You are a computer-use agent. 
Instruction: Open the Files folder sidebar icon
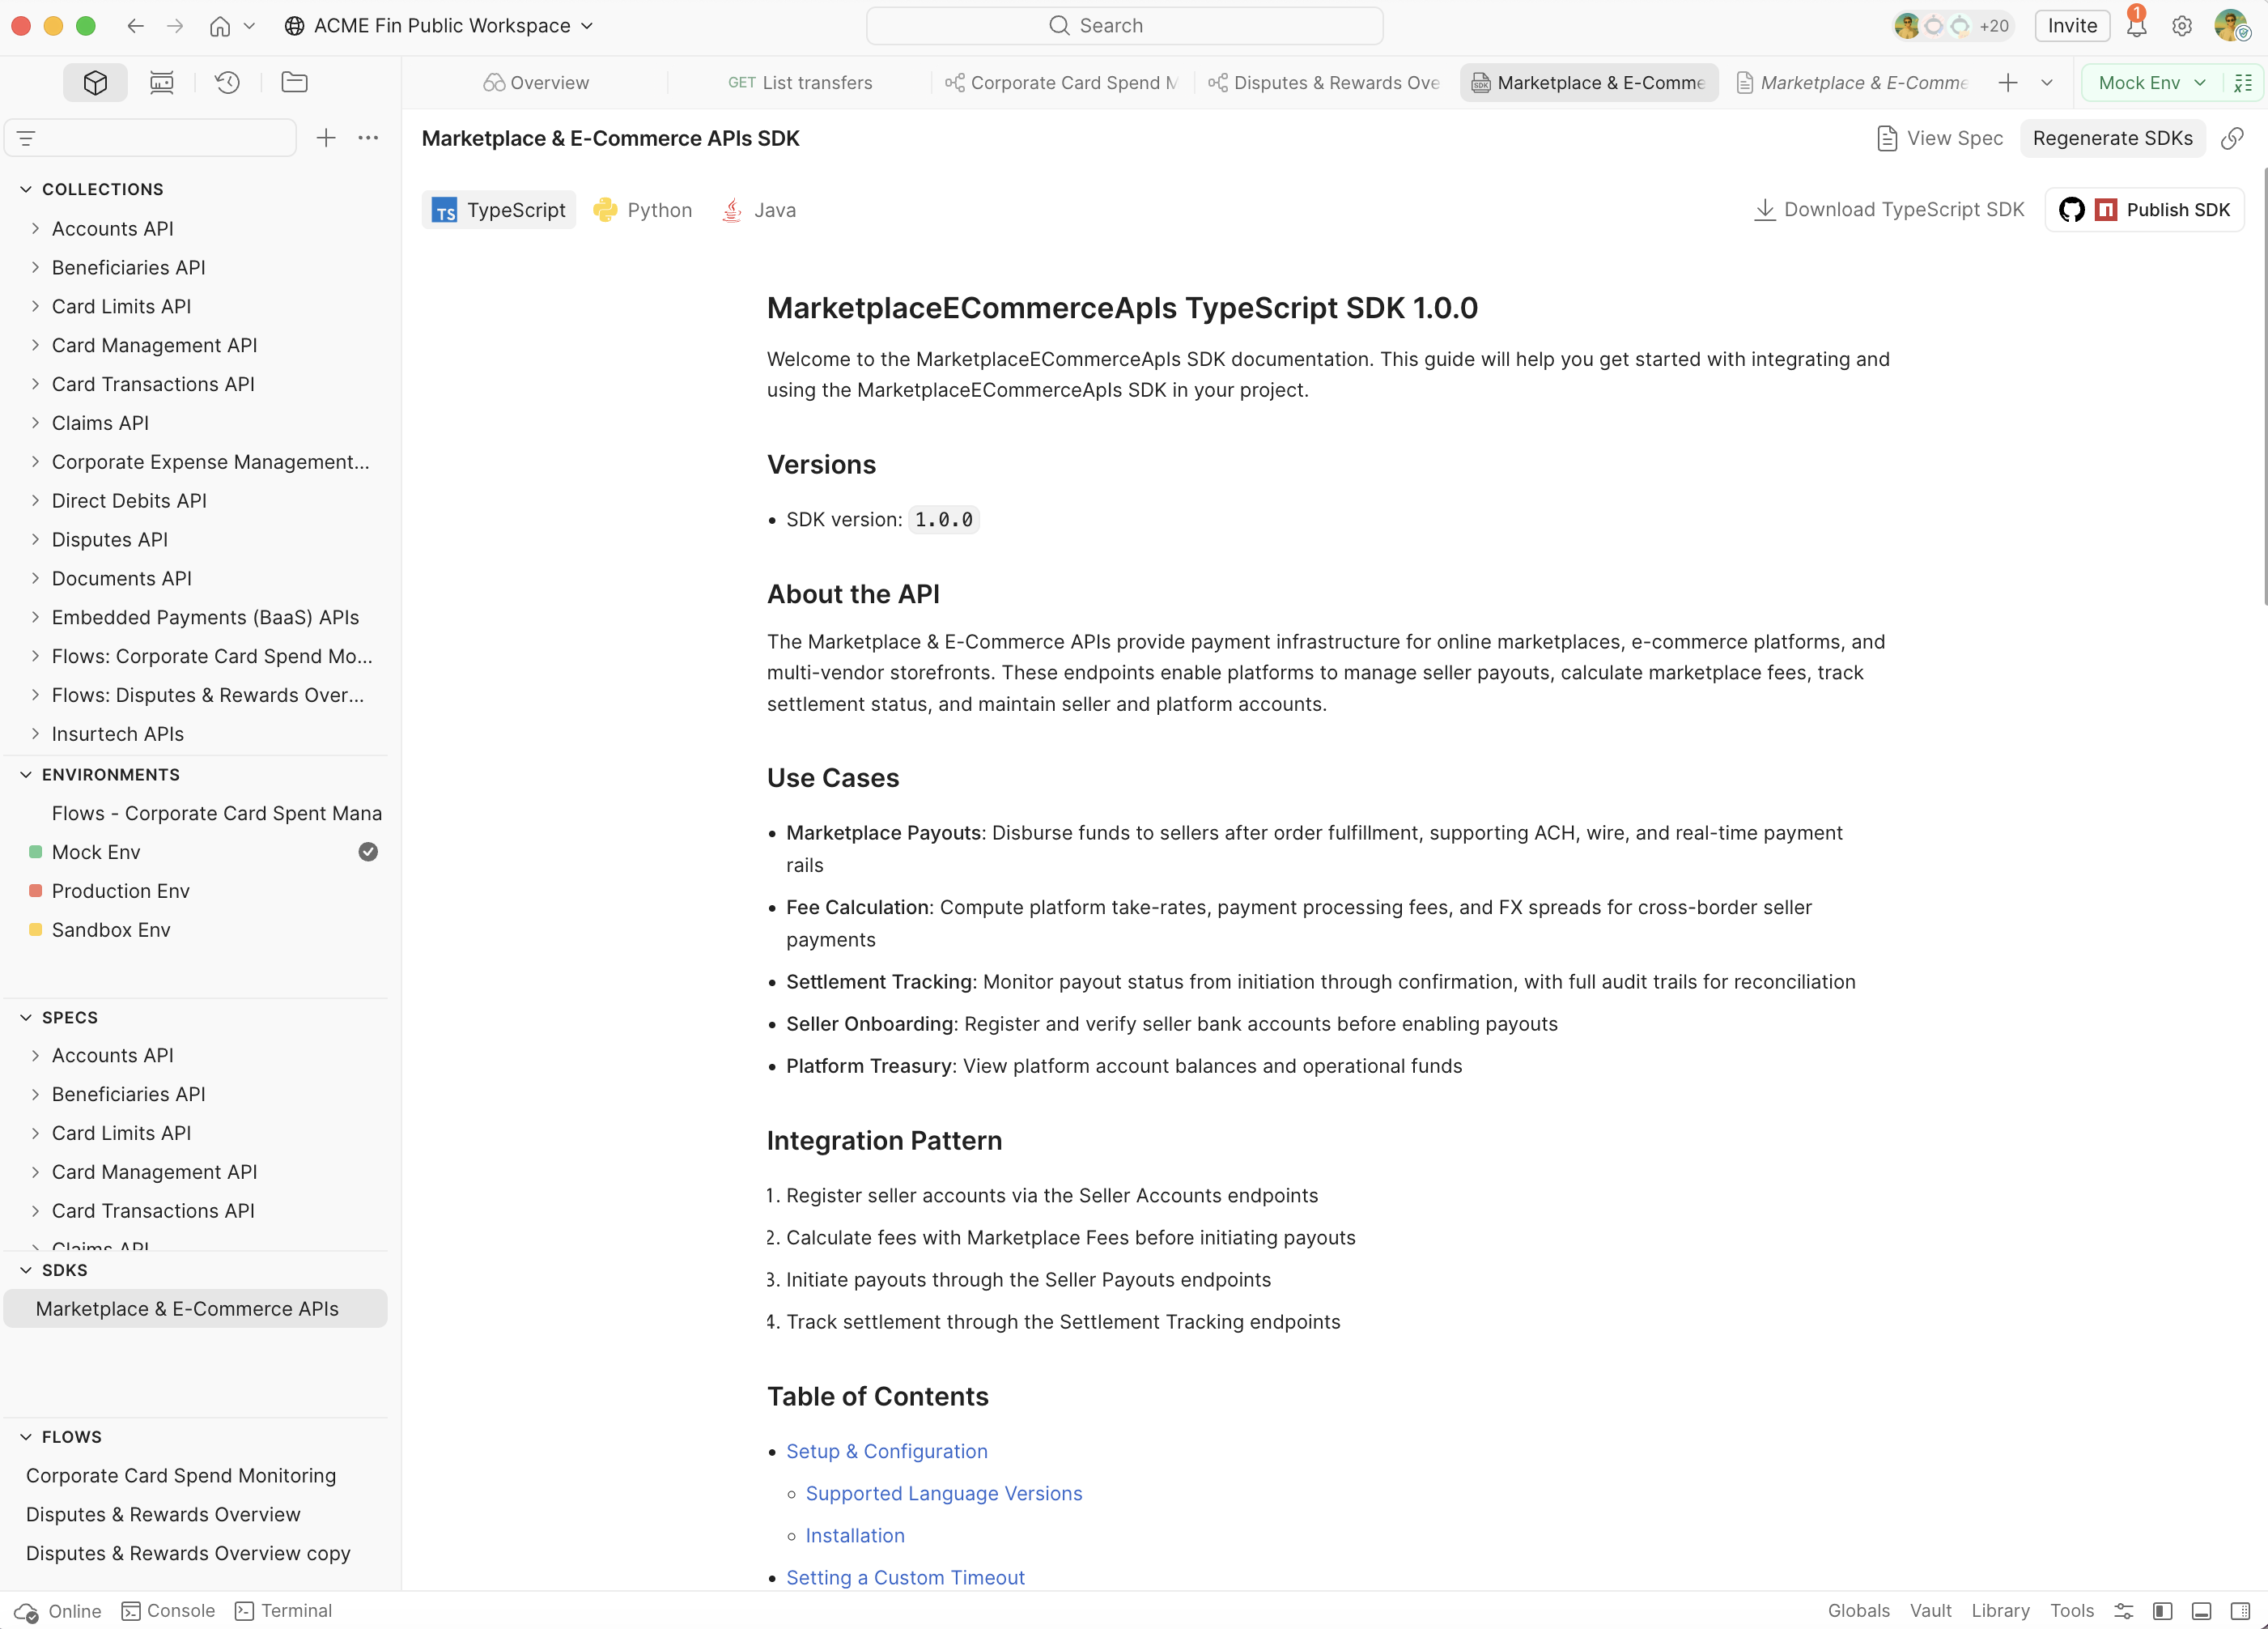point(294,83)
